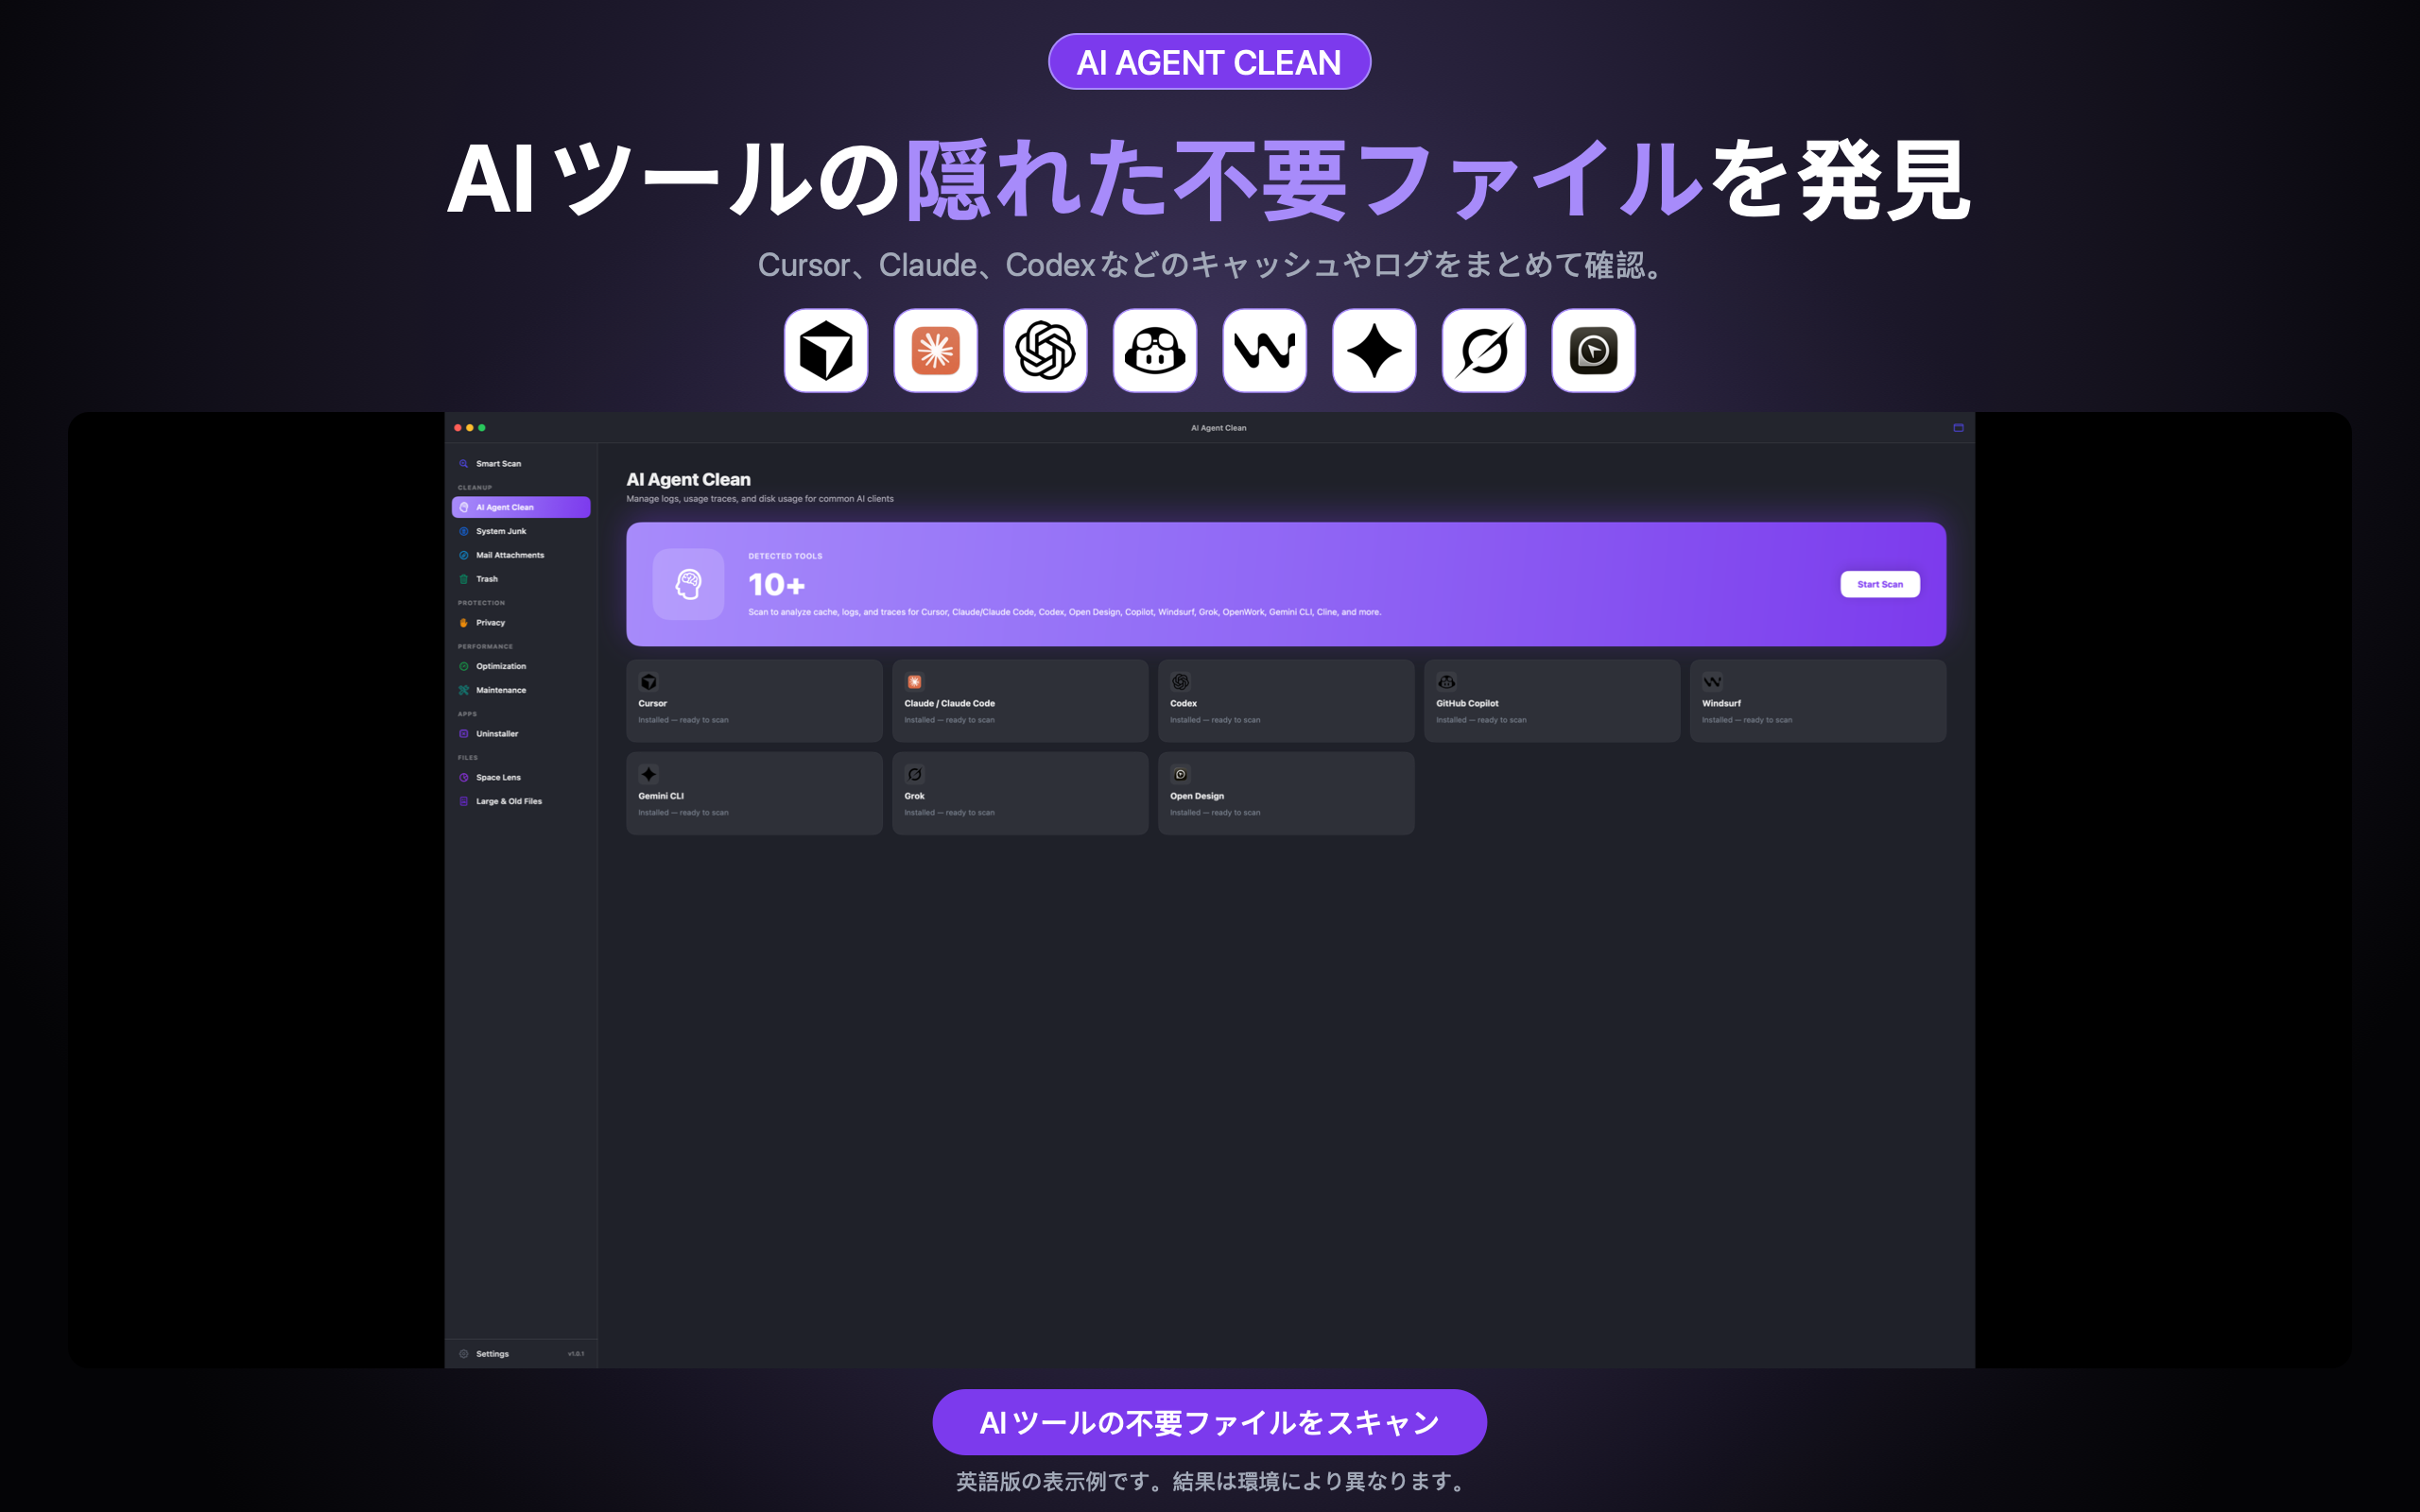Click the large OpenAI Codex icon tile
Screen dimensions: 2420x1512
[1045, 351]
